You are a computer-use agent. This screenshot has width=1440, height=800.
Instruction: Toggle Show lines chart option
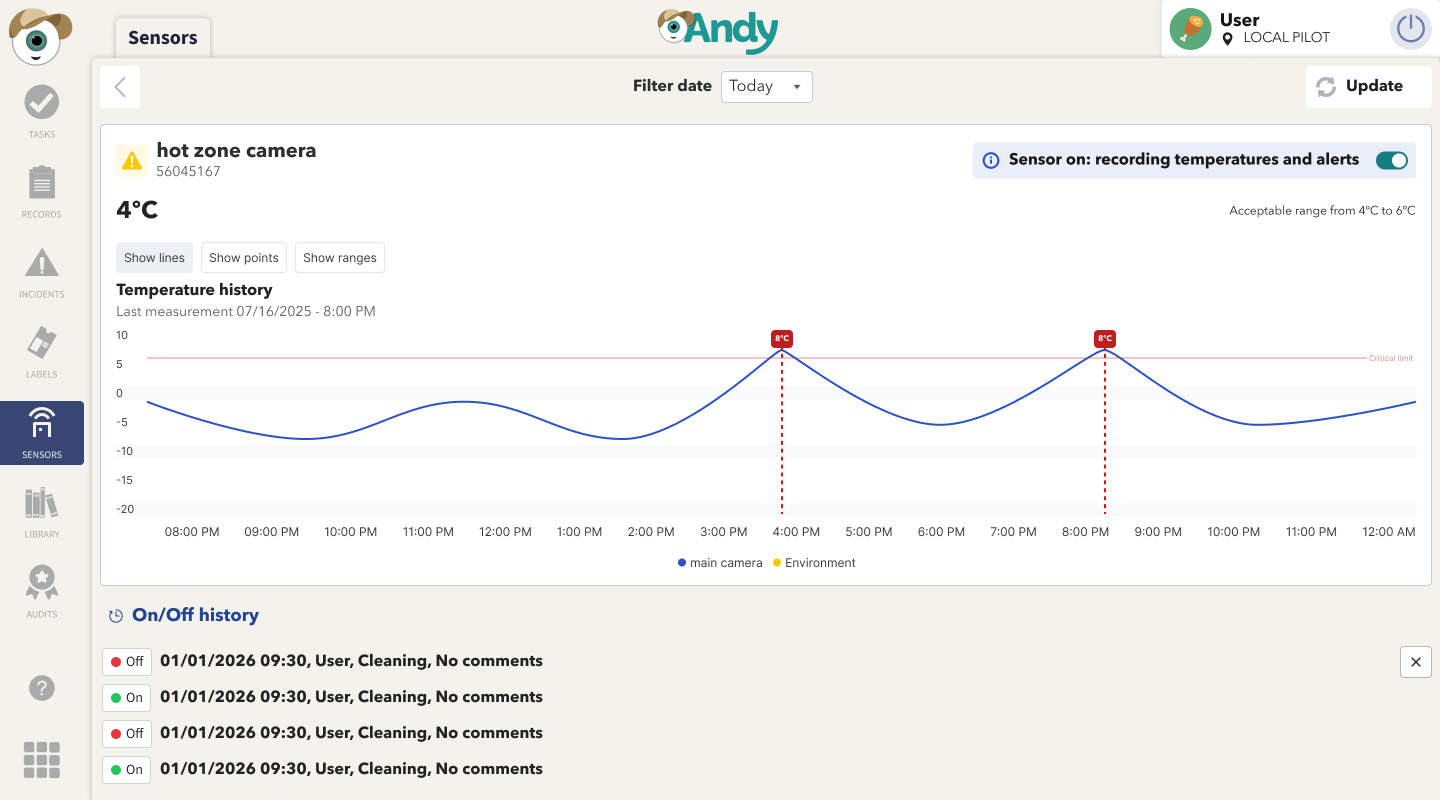pyautogui.click(x=154, y=258)
